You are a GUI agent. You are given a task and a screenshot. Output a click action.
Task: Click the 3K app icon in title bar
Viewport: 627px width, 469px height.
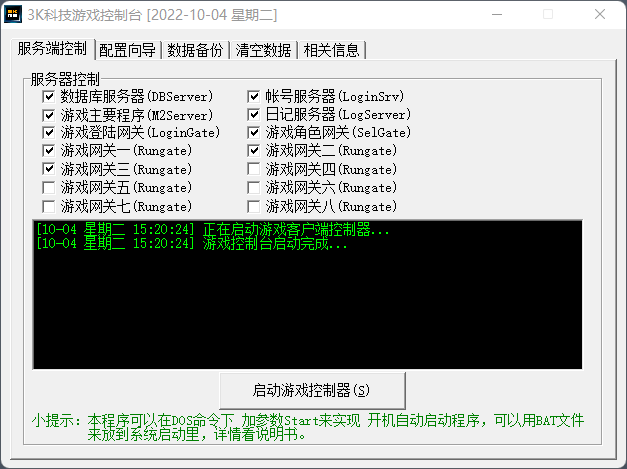(13, 14)
